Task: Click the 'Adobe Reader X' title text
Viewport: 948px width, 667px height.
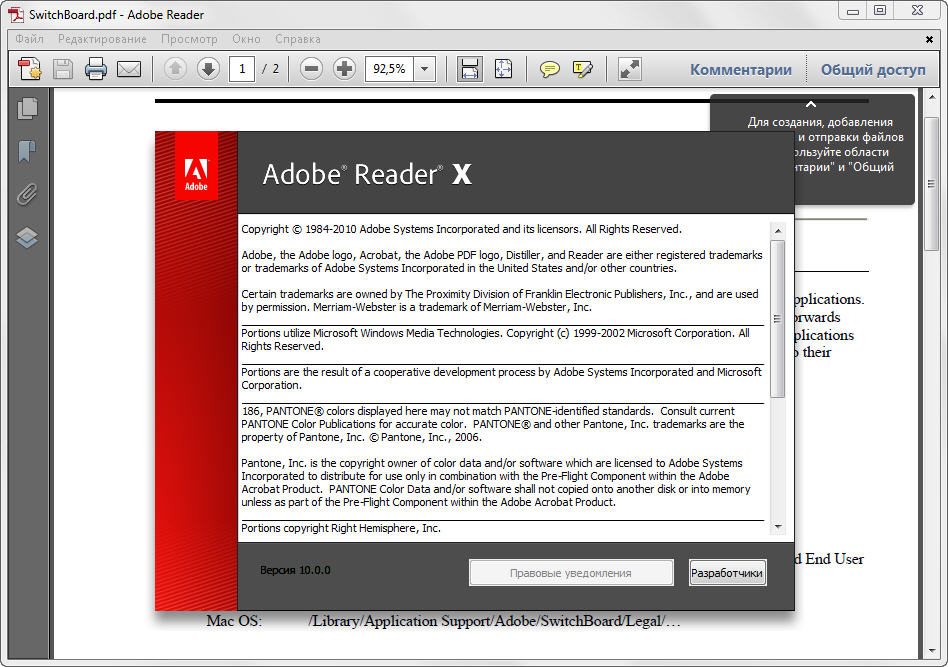Action: click(367, 174)
